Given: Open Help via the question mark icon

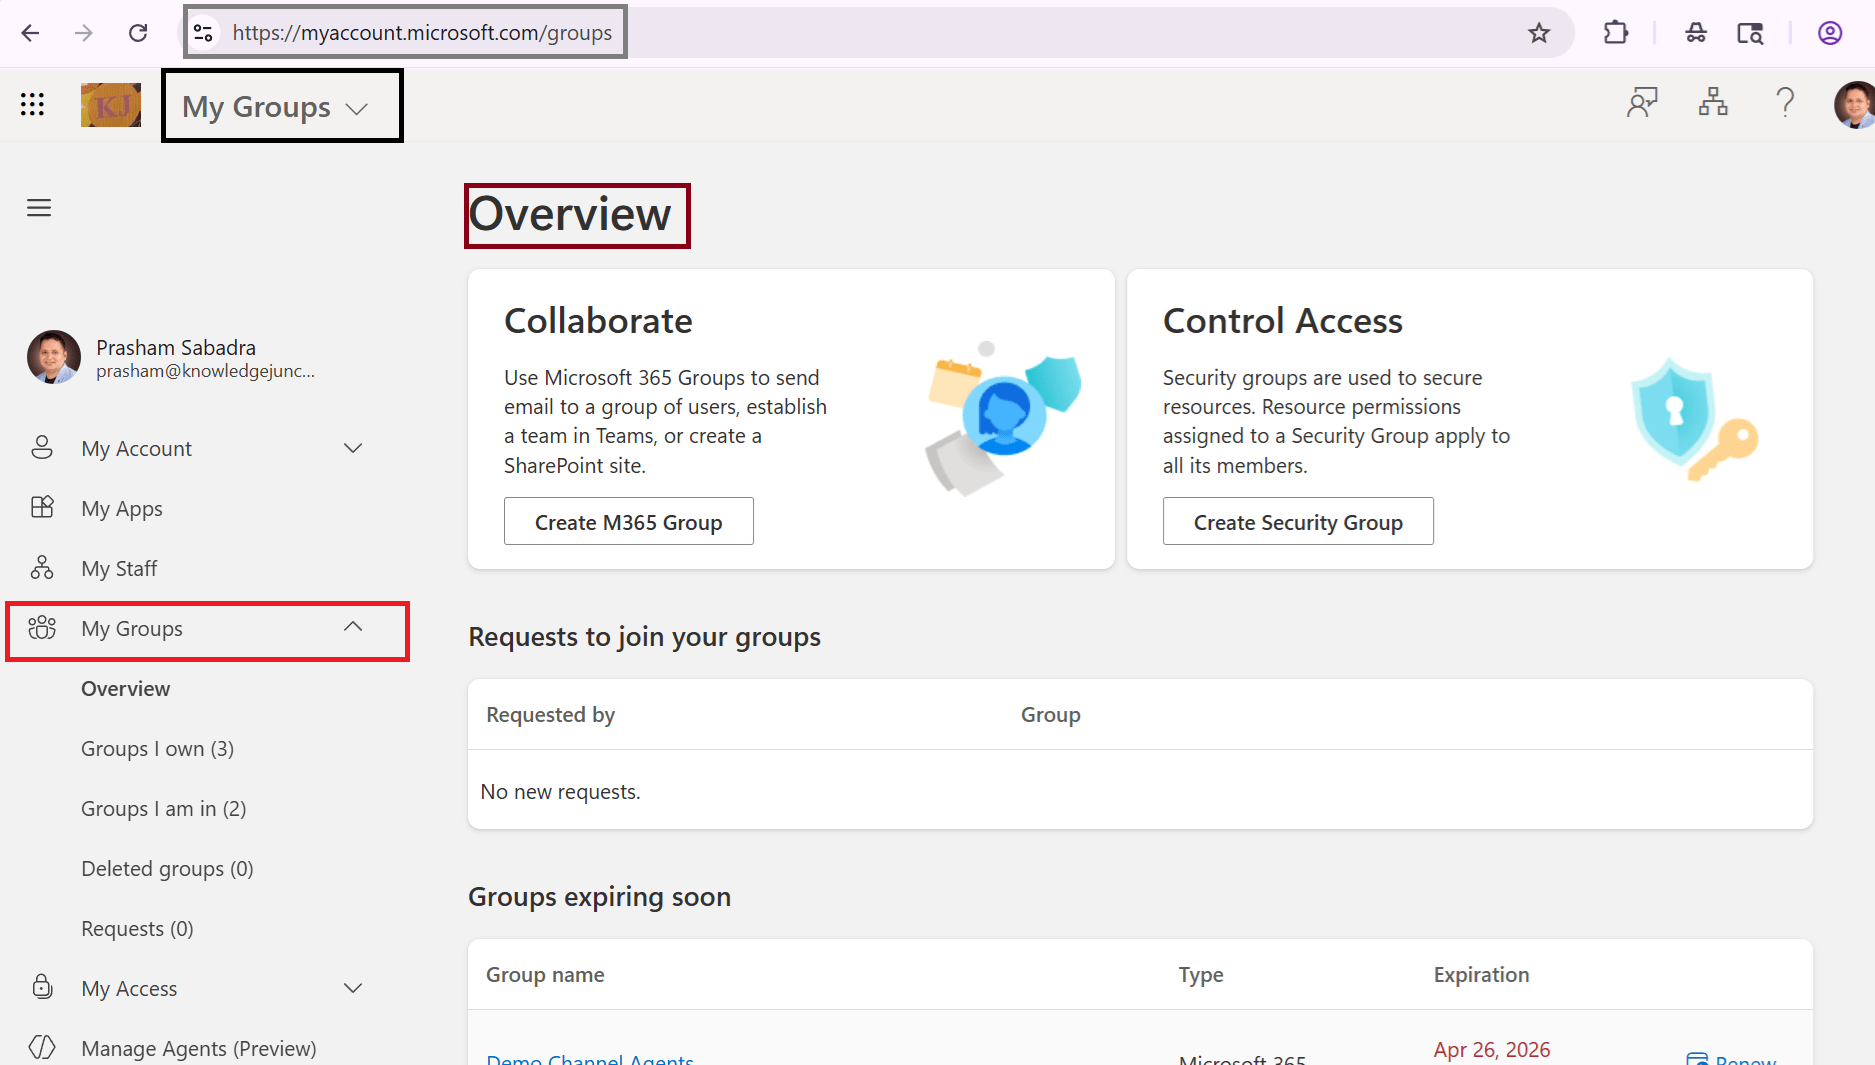Looking at the screenshot, I should pos(1786,102).
